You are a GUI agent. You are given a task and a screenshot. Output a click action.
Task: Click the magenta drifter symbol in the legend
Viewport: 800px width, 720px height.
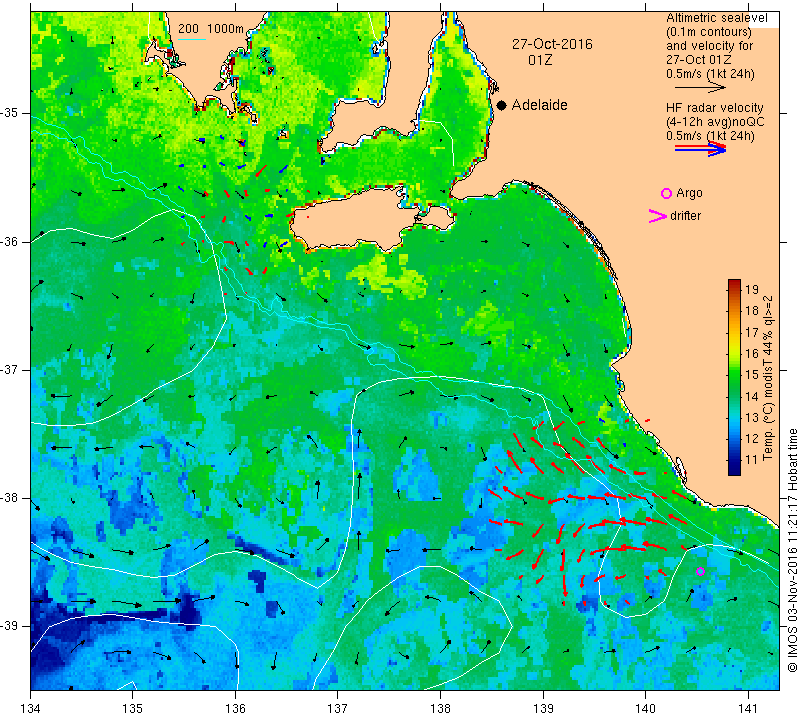[658, 216]
